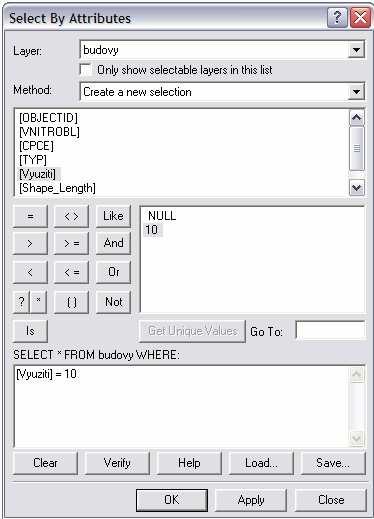Select the [TYP] field in list
This screenshot has width=374, height=519.
[x=33, y=160]
